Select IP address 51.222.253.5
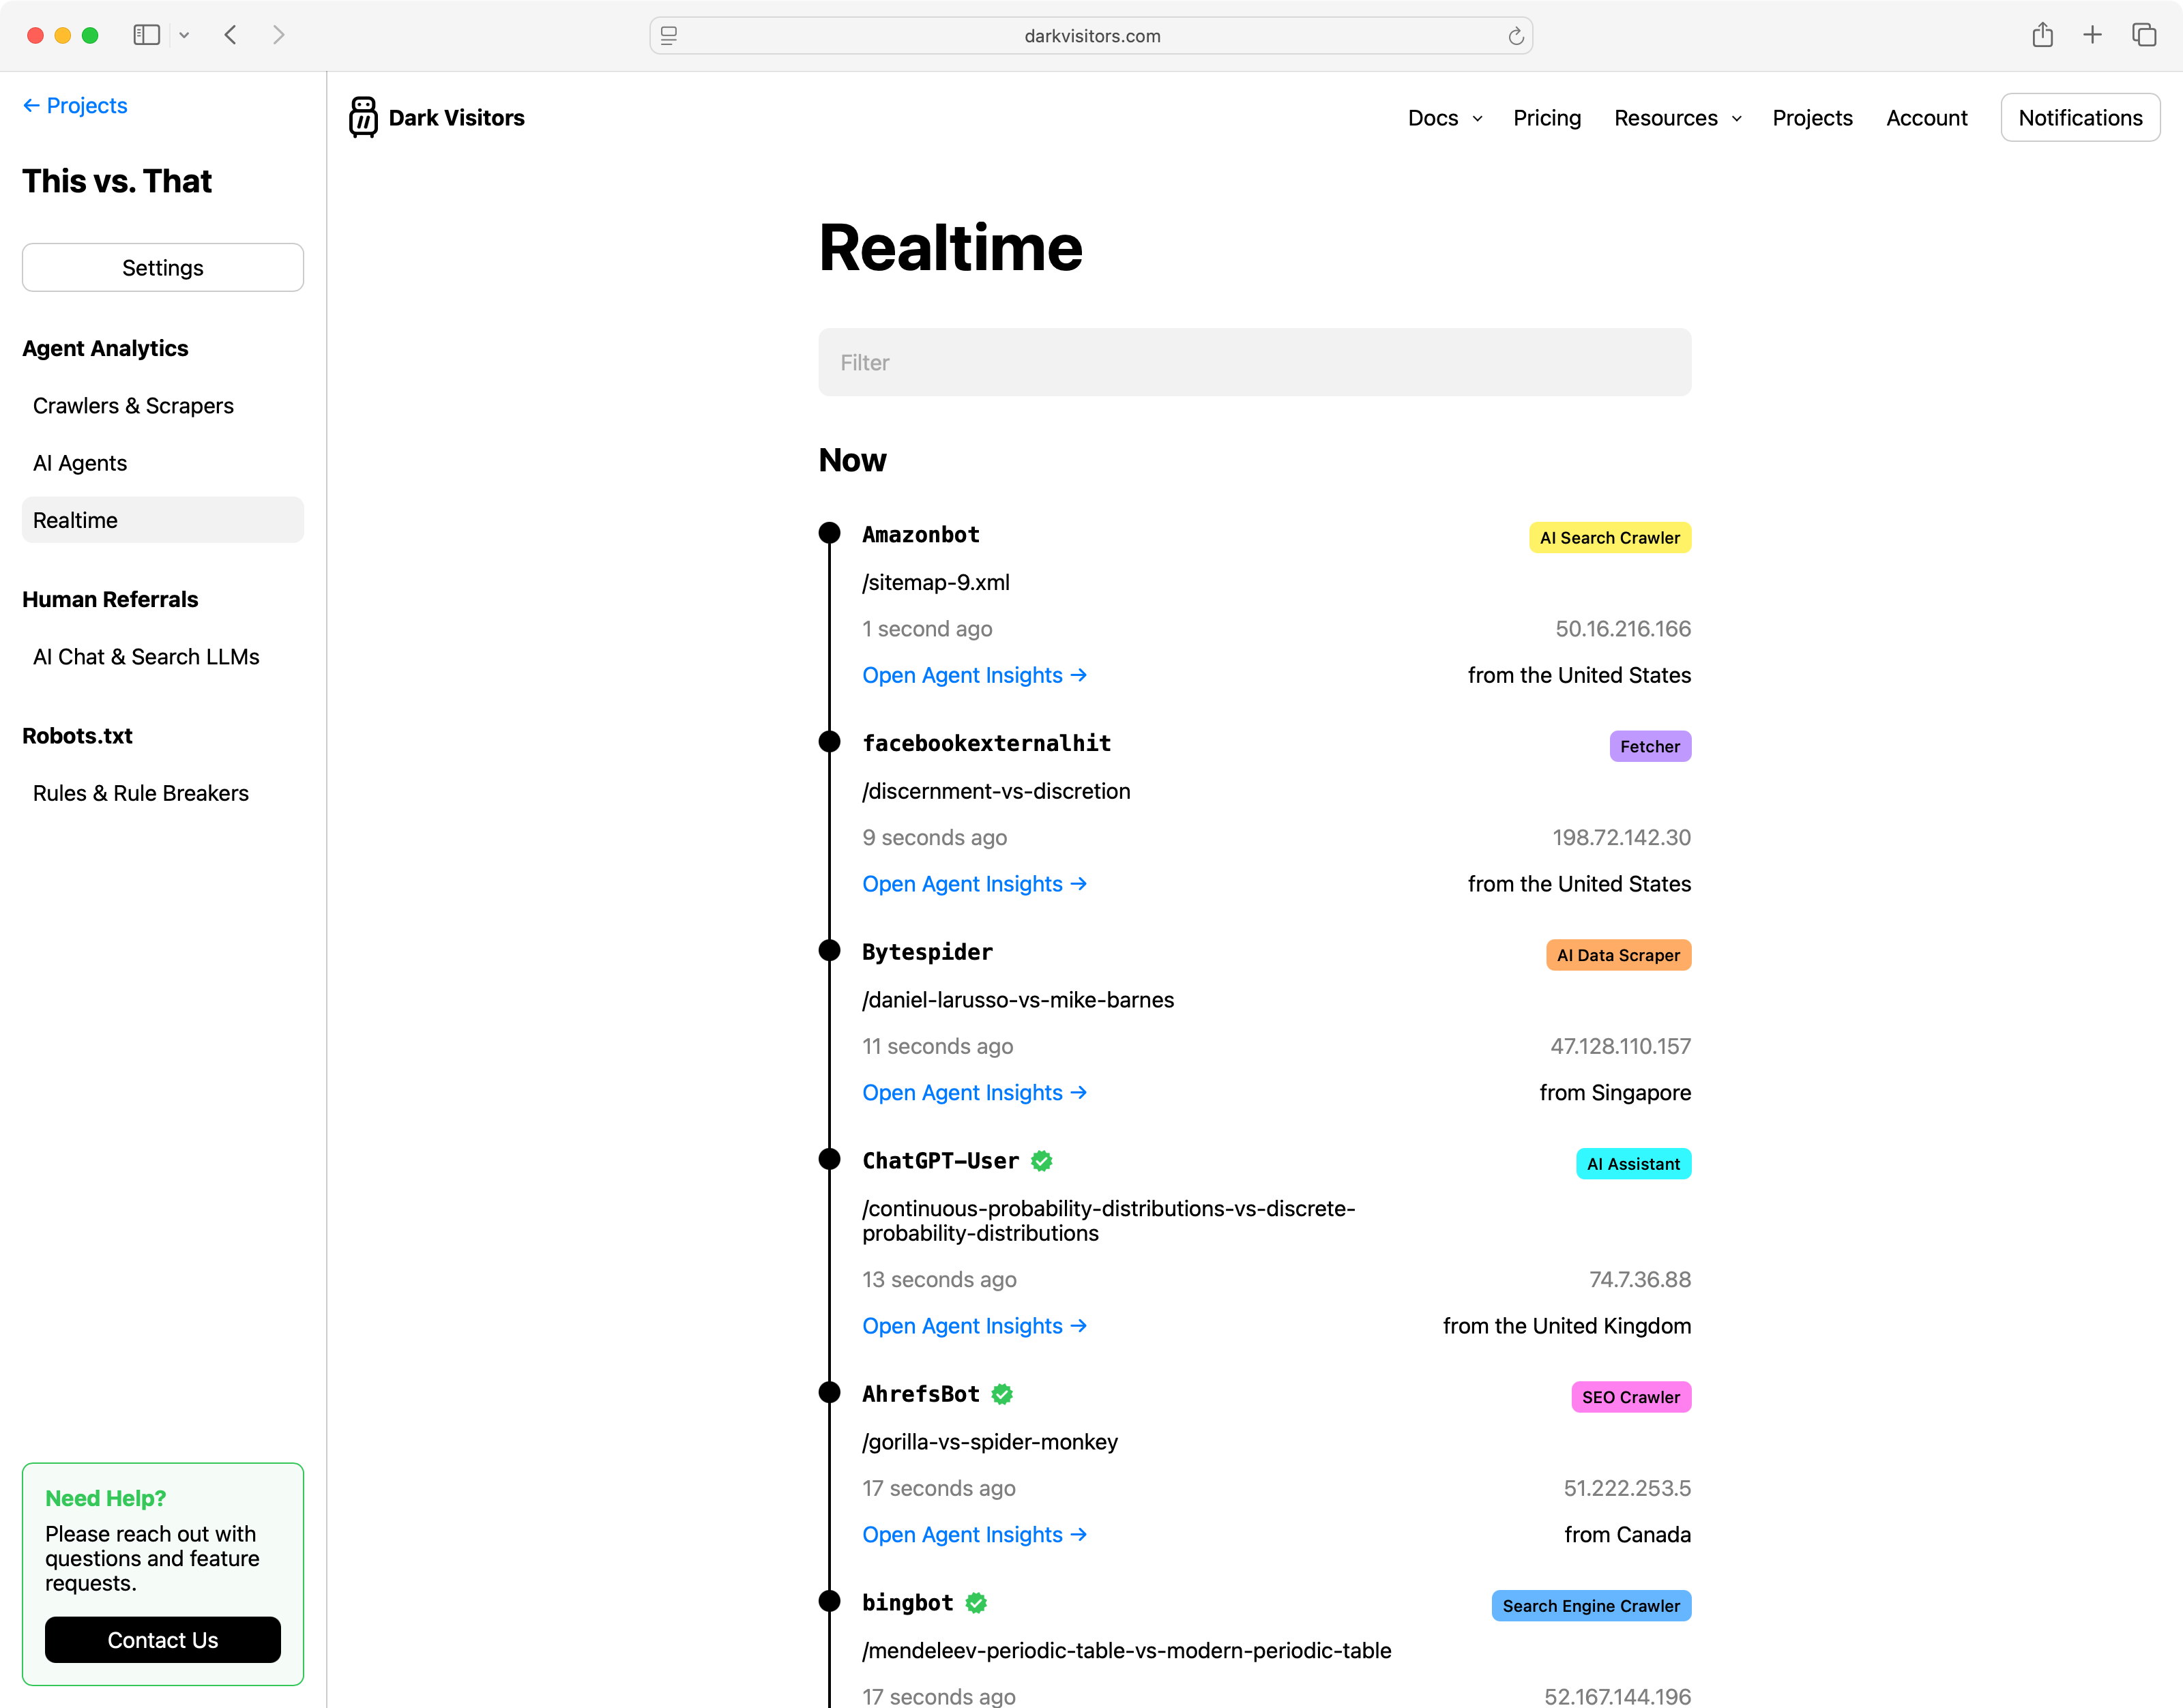2183x1708 pixels. [1627, 1488]
